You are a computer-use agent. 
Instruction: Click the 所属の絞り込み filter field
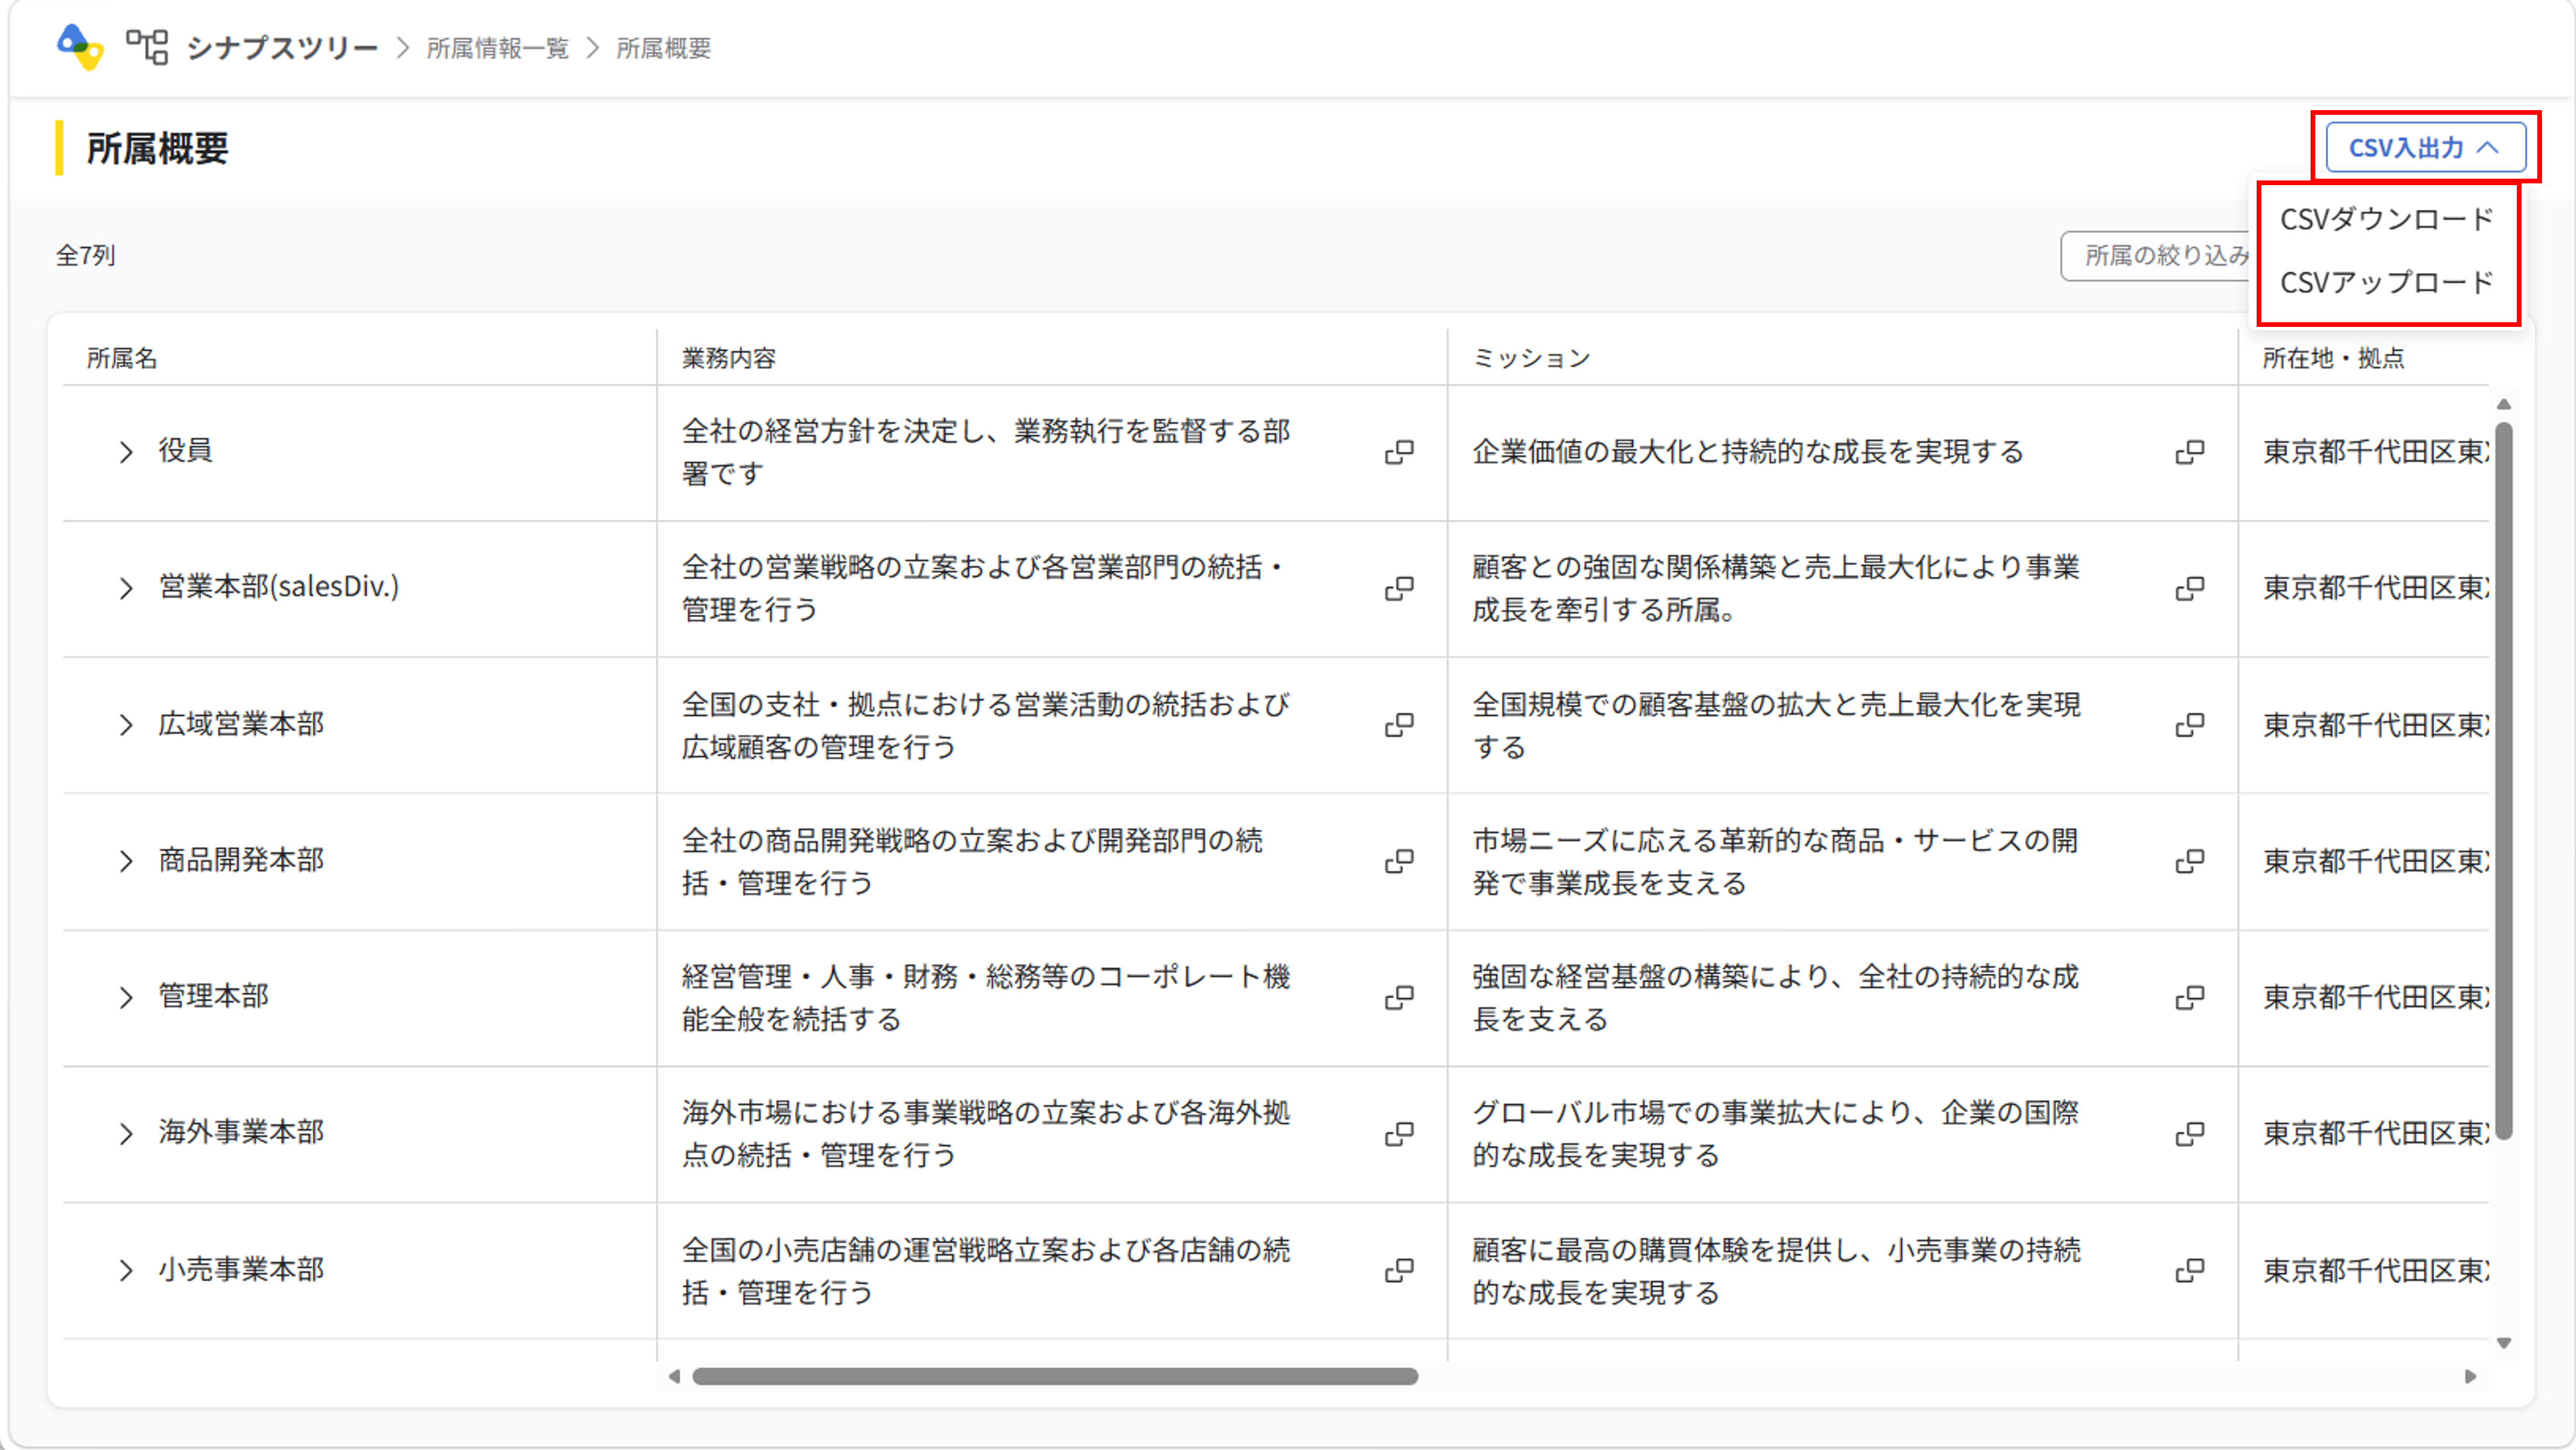coord(2156,256)
